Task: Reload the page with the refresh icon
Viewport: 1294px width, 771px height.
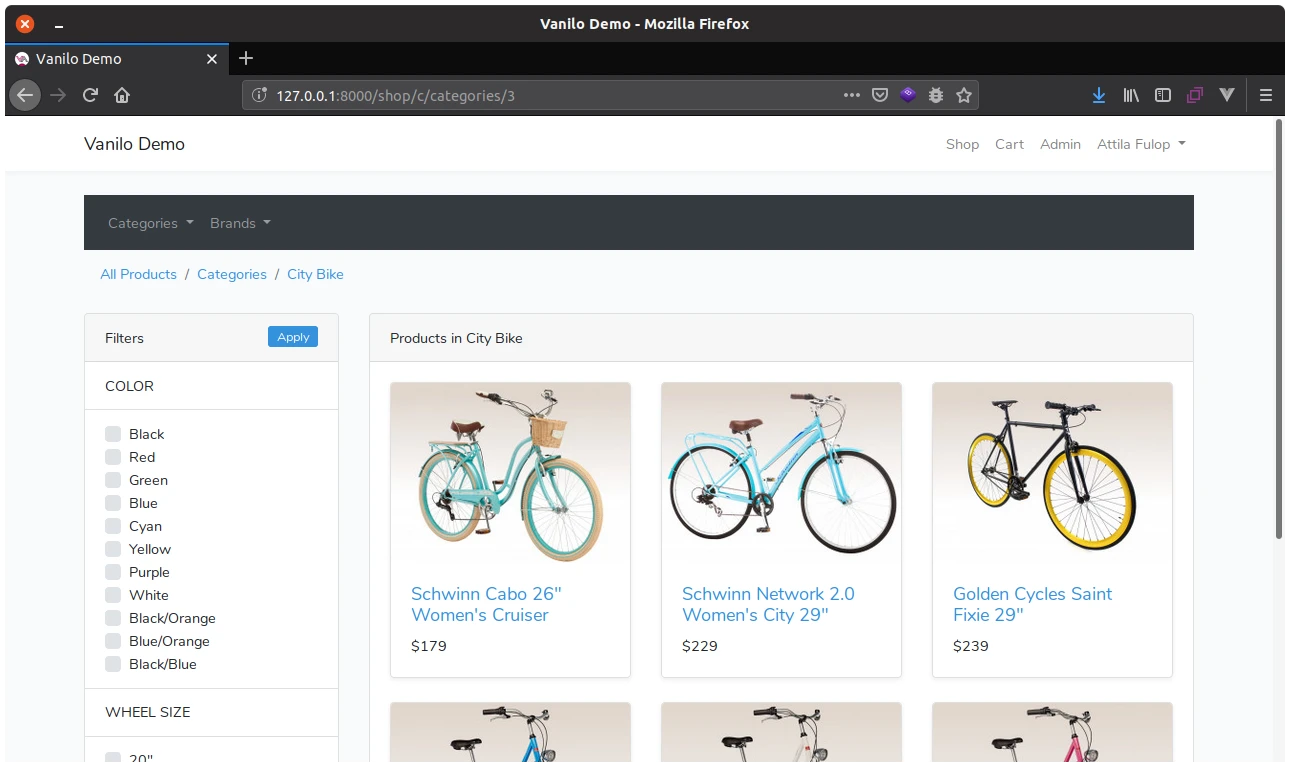Action: point(90,95)
